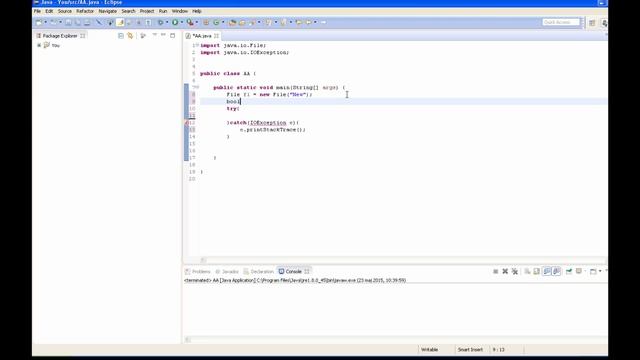Select the AA.java editor tab
The width and height of the screenshot is (640, 360).
(x=202, y=36)
